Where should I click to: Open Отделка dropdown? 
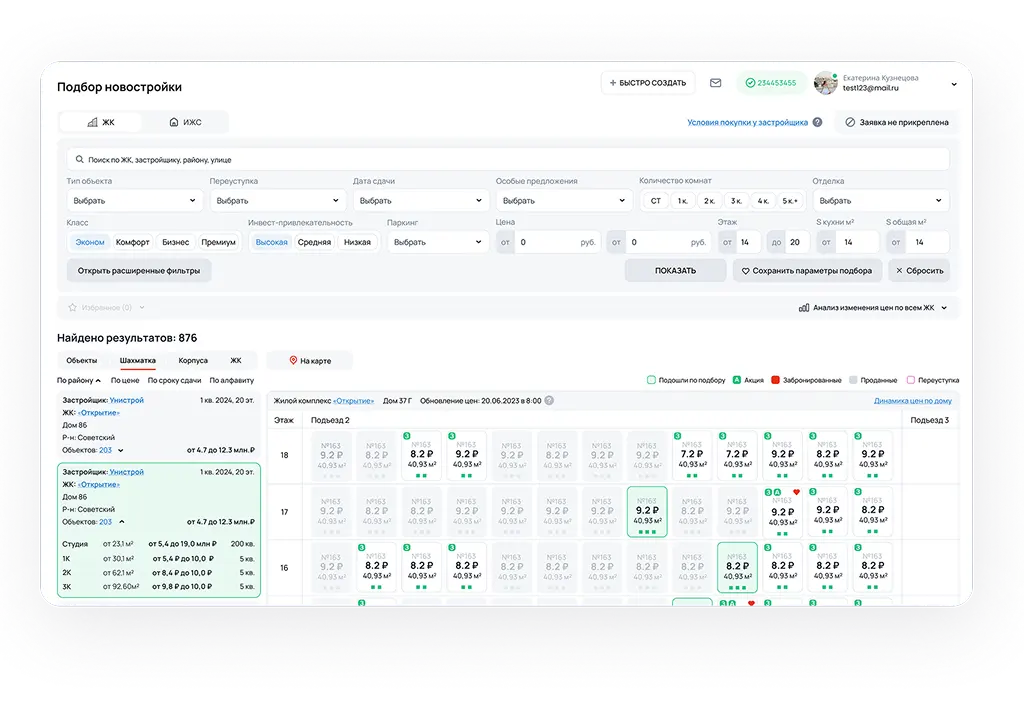[880, 200]
